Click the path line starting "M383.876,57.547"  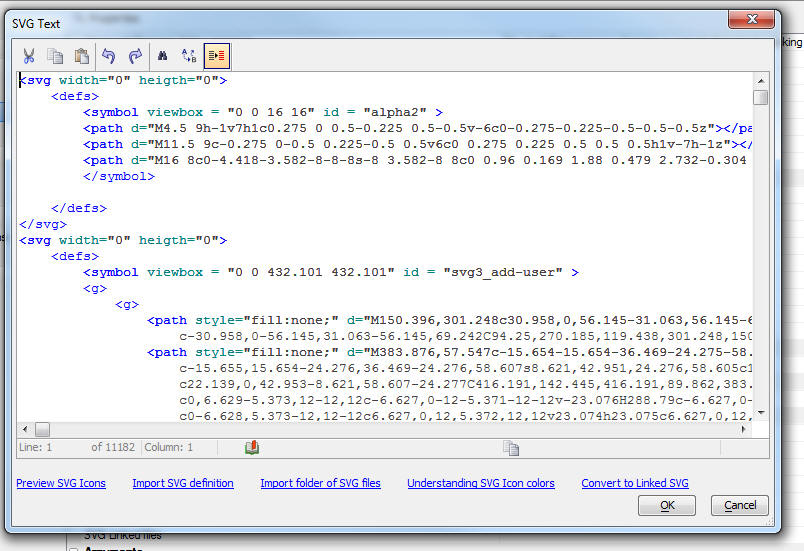[x=450, y=352]
